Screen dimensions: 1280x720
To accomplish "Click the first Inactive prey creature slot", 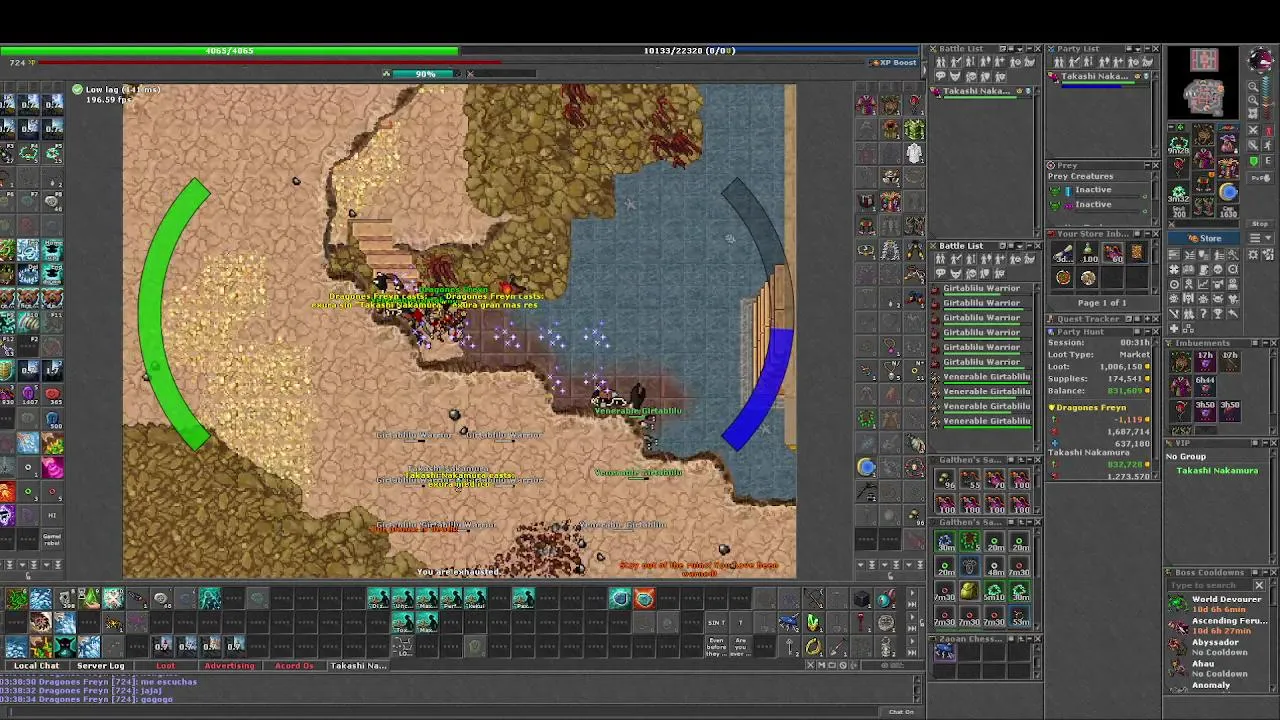I will click(x=1097, y=190).
